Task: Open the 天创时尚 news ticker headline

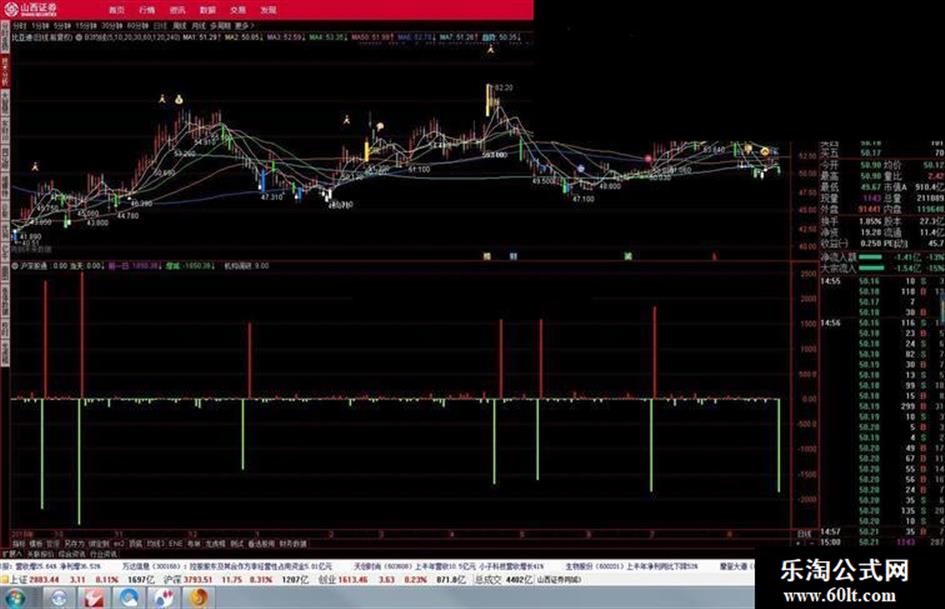Action: click(448, 567)
